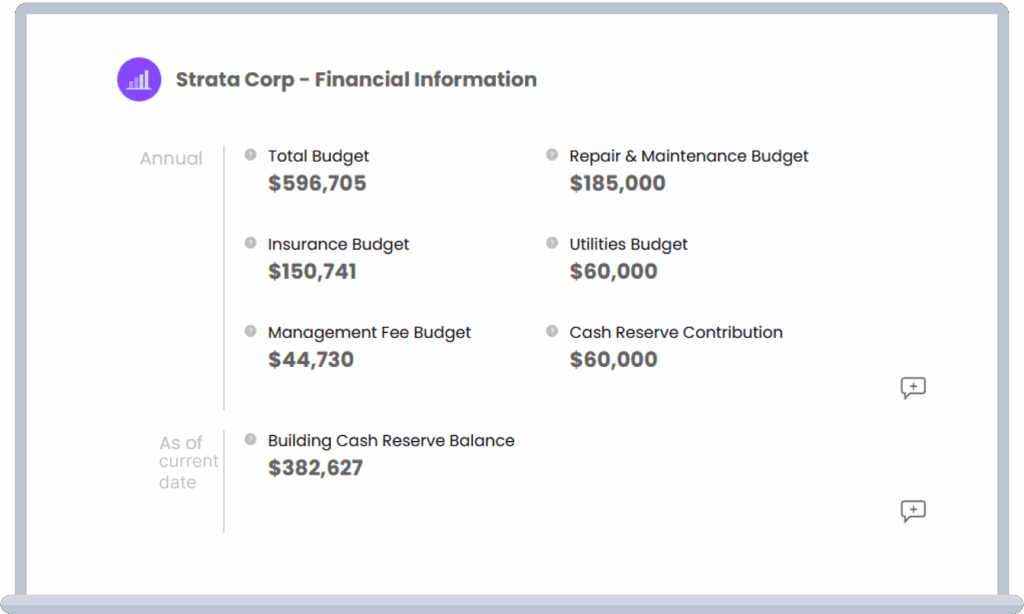
Task: Click the info icon beside Insurance Budget
Action: click(249, 241)
